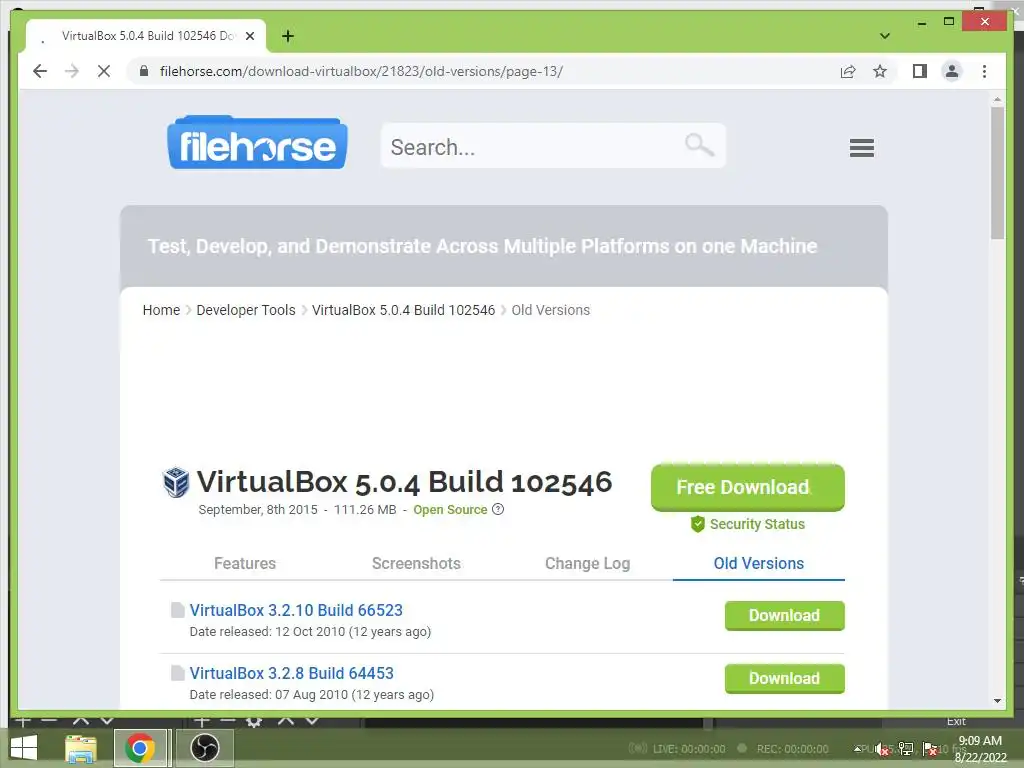Viewport: 1024px width, 768px height.
Task: Click the license help question icon
Action: tap(498, 509)
